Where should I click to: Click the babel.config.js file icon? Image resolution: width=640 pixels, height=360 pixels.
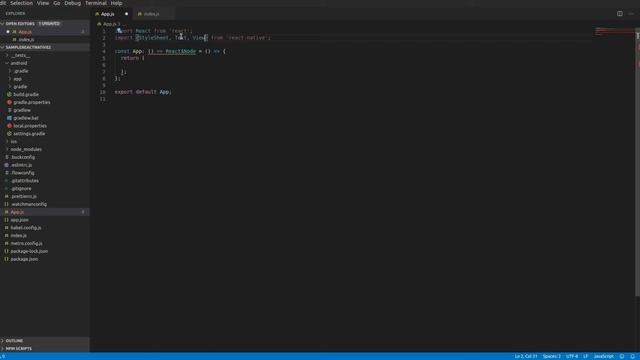(x=7, y=228)
